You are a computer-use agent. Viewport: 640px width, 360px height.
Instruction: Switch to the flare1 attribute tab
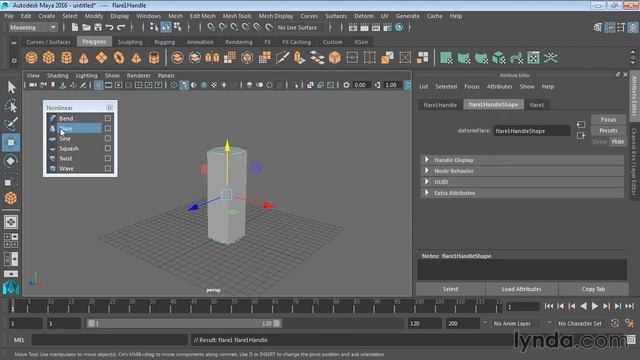tap(536, 104)
